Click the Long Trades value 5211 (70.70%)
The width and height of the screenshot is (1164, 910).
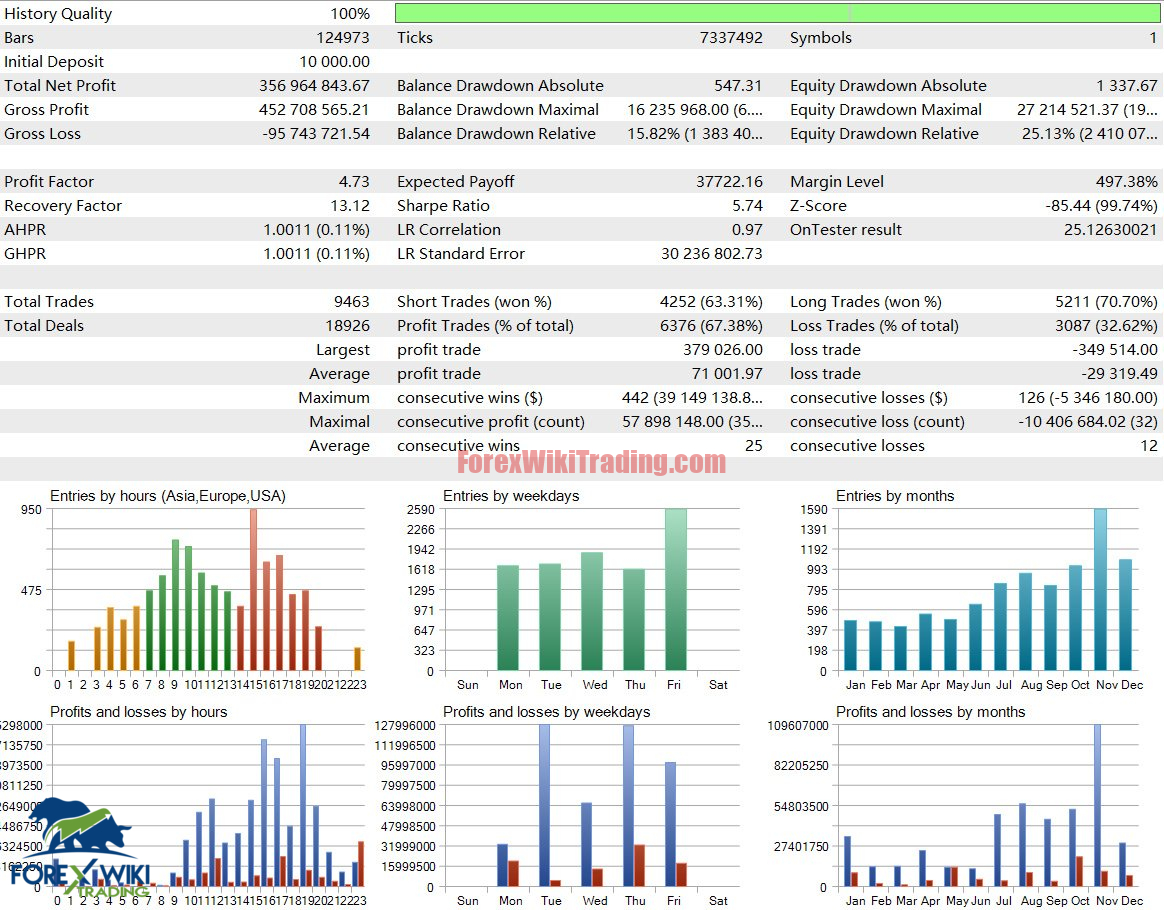pyautogui.click(x=1106, y=302)
